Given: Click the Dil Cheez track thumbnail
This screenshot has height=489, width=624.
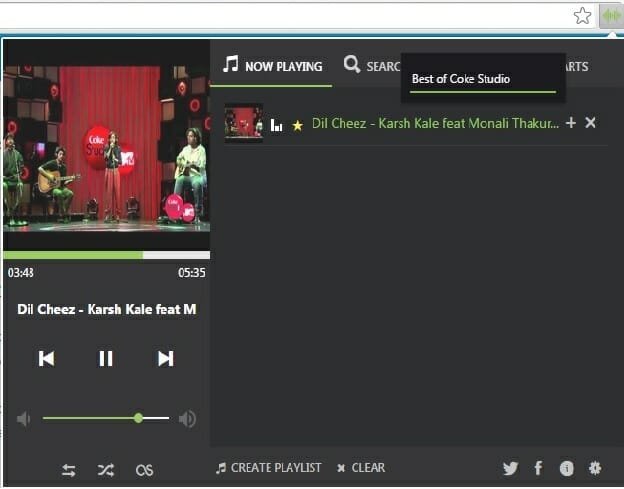Looking at the screenshot, I should click(x=244, y=123).
